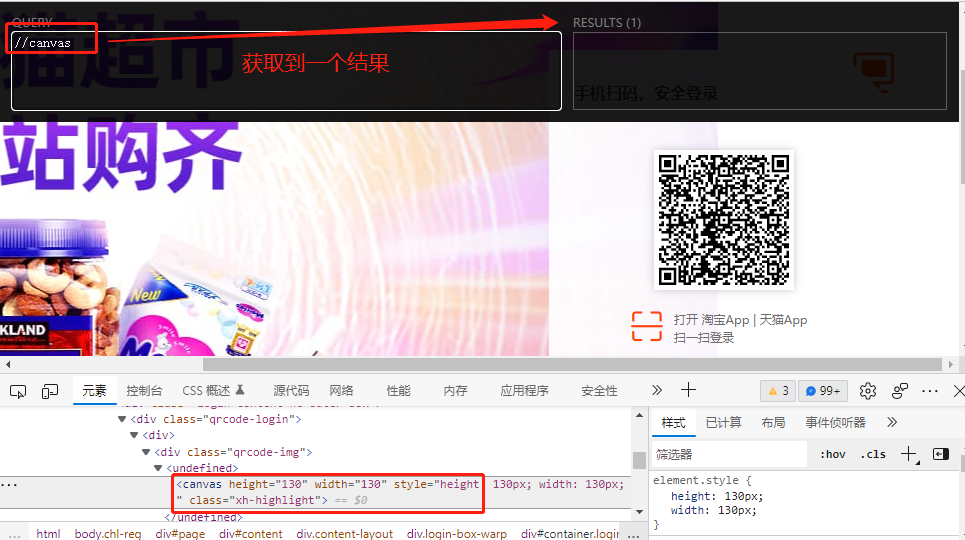Screen dimensions: 965x540
Task: Open the 安全性 tab
Action: click(599, 391)
